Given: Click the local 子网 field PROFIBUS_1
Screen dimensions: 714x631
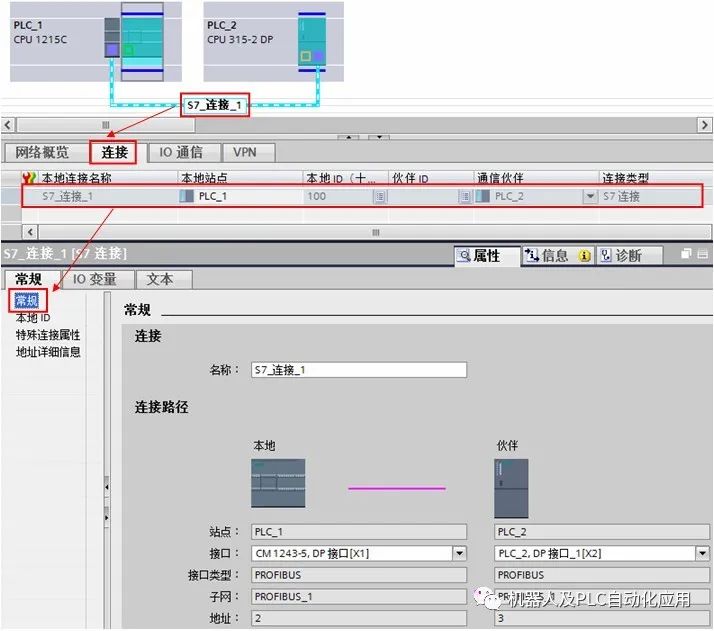Looking at the screenshot, I should click(359, 596).
